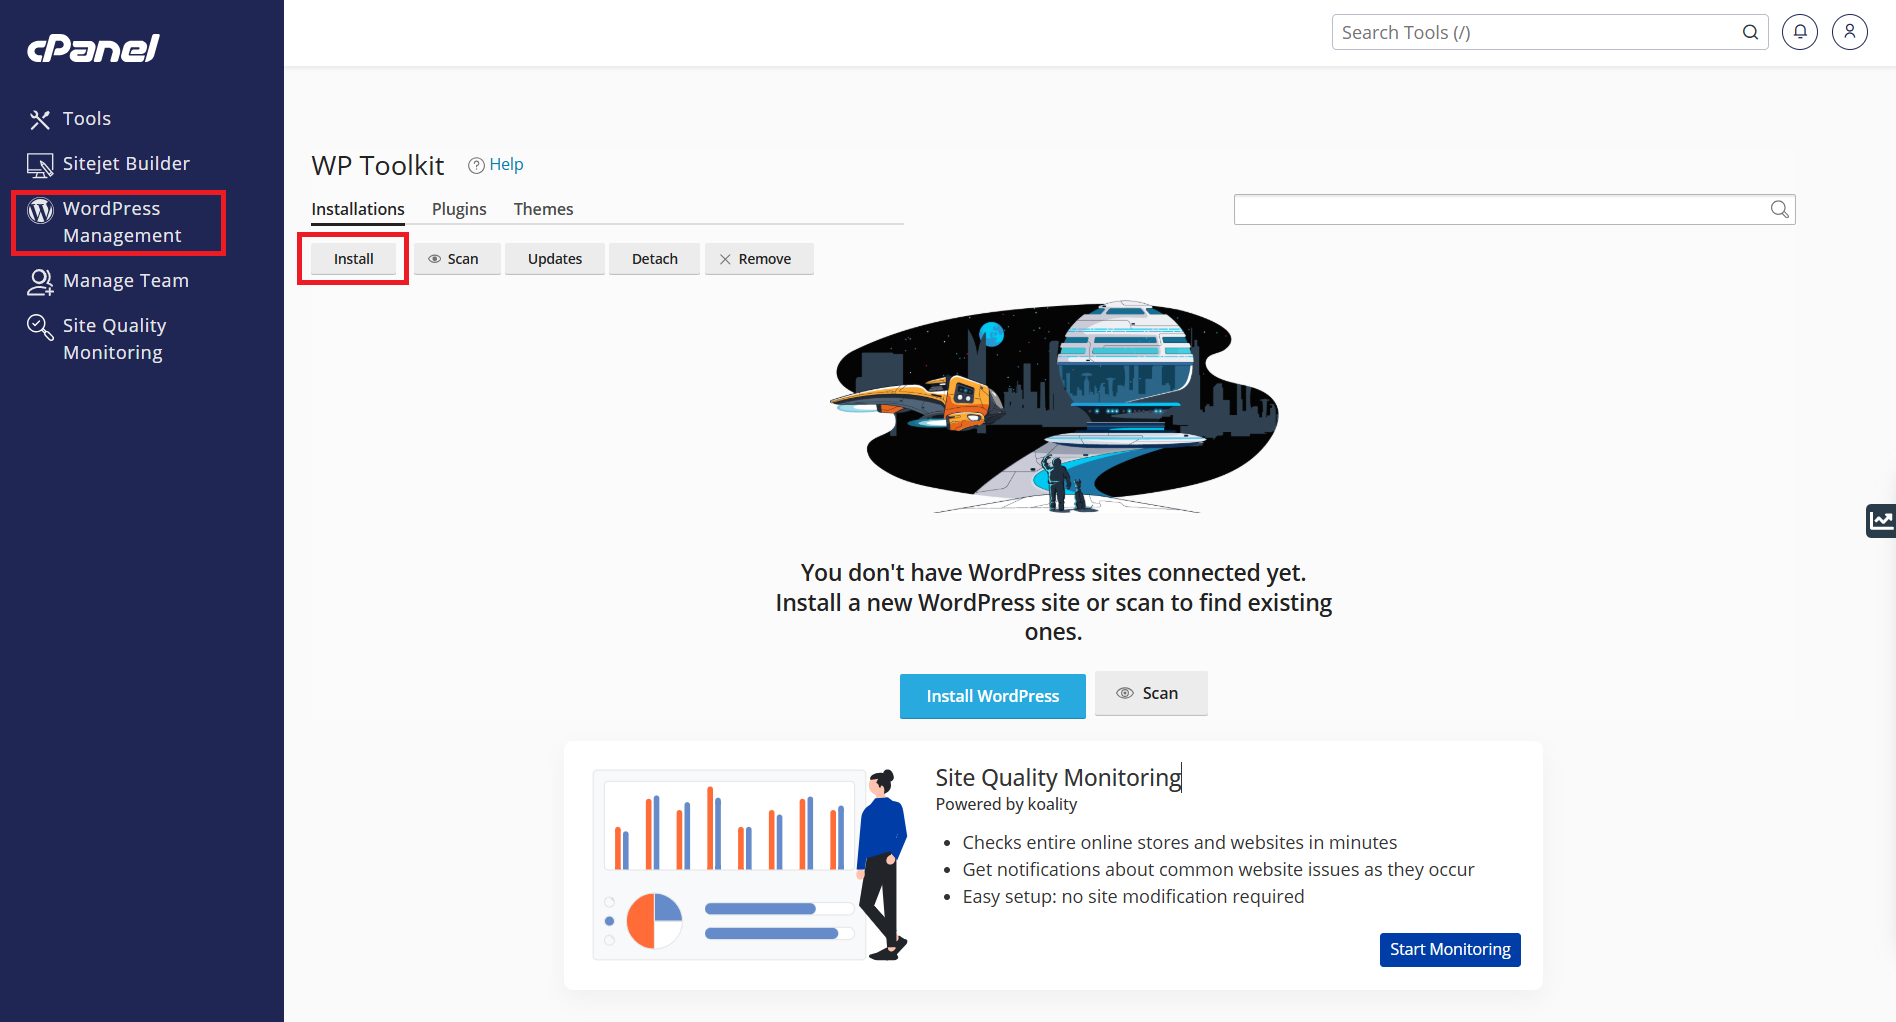
Task: Click the Start Monitoring button
Action: pyautogui.click(x=1450, y=949)
